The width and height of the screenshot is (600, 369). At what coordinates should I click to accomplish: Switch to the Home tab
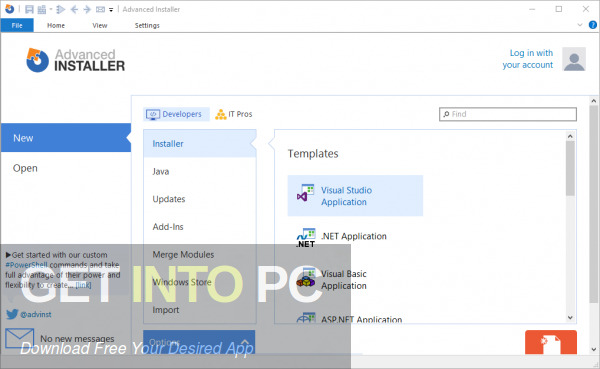[x=56, y=25]
